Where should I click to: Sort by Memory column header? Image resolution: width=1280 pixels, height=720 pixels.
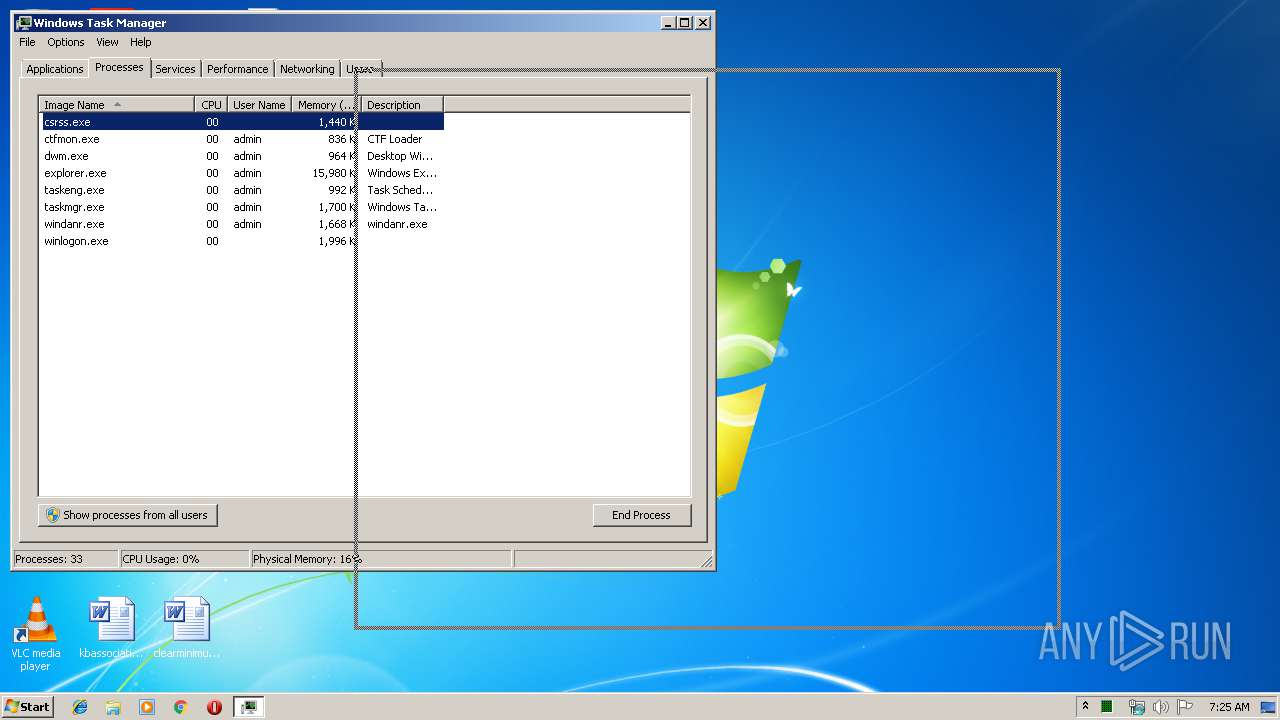[x=326, y=104]
